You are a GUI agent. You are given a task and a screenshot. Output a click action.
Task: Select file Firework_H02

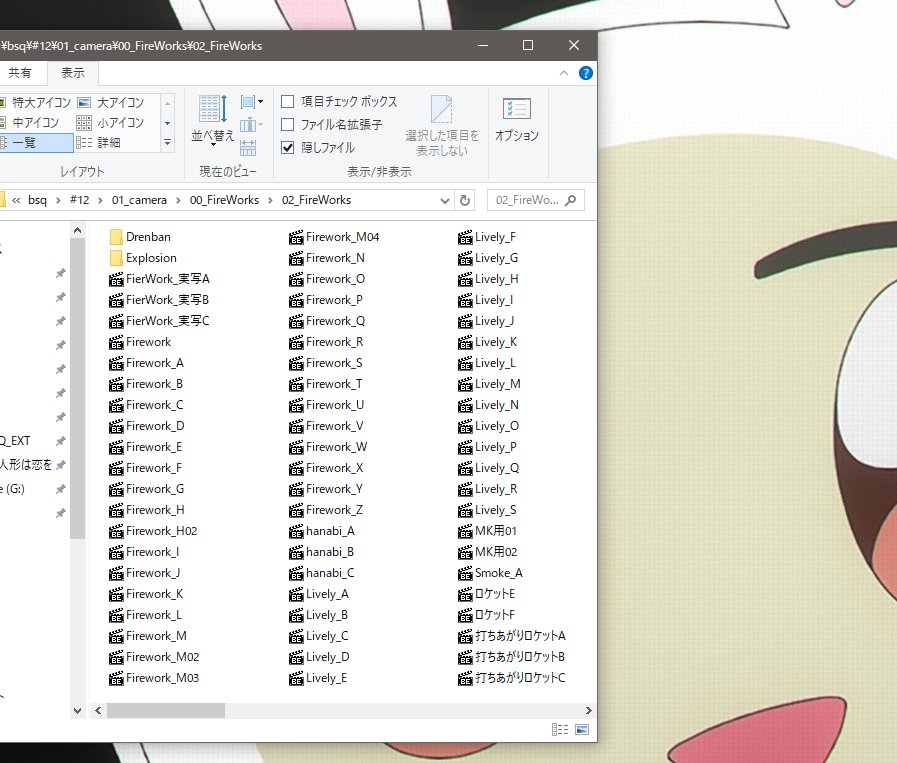(153, 531)
